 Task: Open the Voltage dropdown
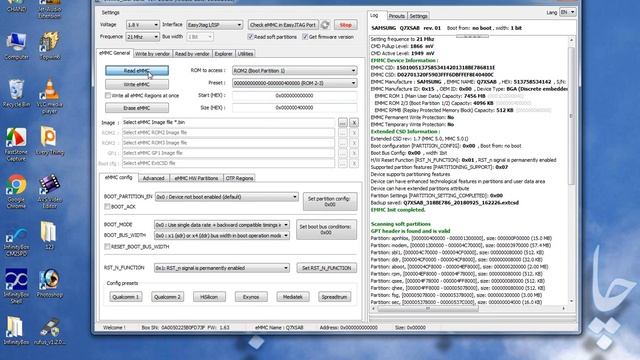click(142, 25)
